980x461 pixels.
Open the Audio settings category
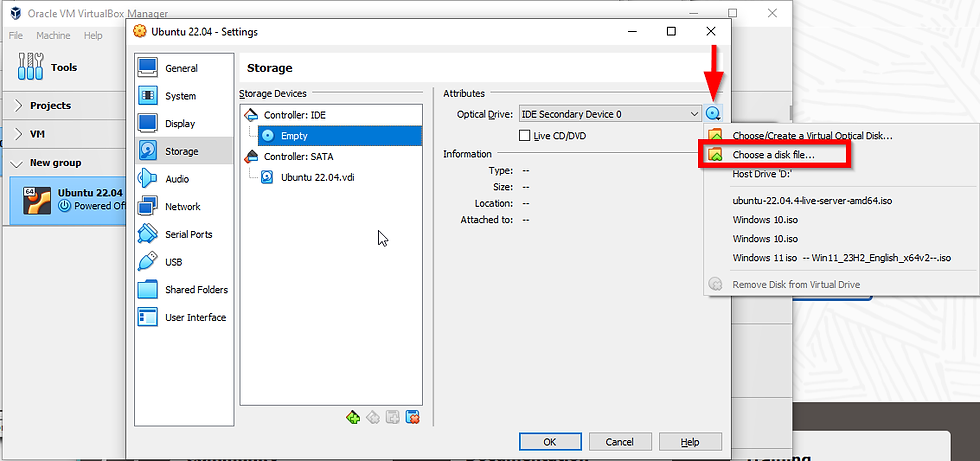coord(183,179)
